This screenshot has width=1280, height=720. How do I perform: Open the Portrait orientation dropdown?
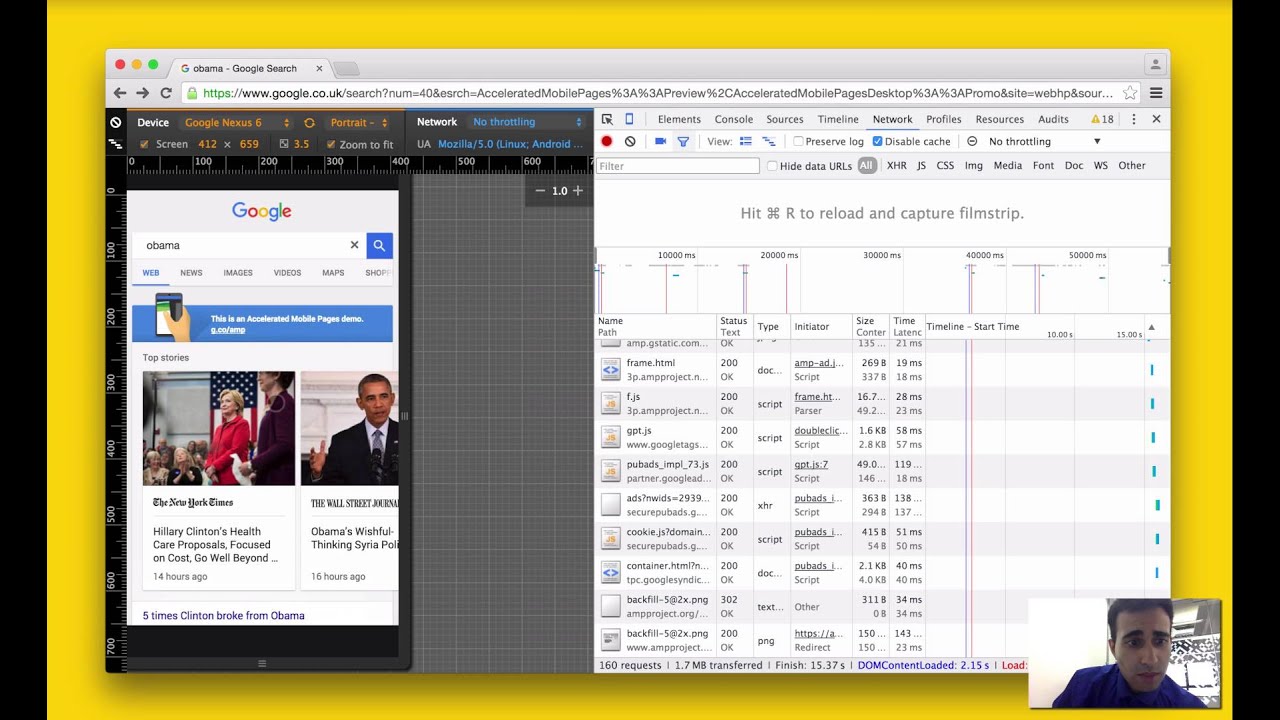click(358, 122)
